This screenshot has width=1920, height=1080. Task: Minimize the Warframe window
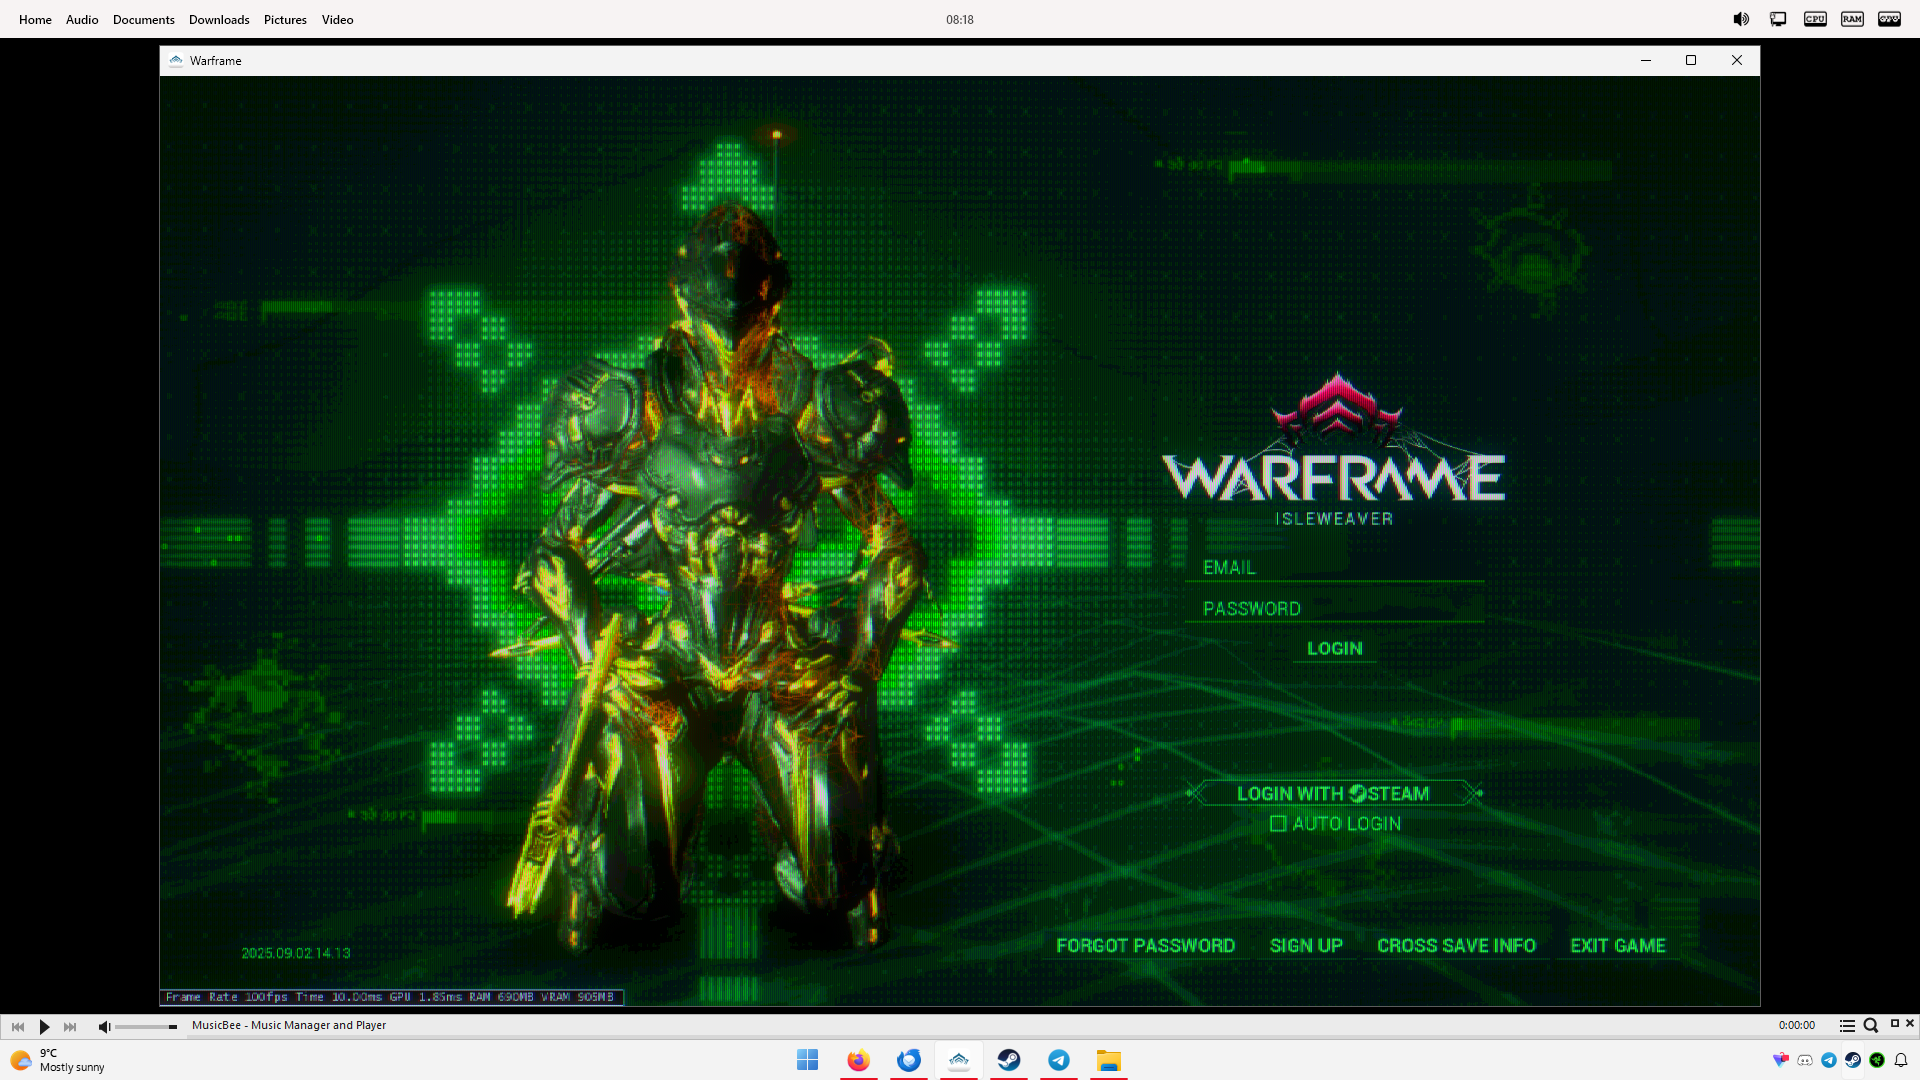coord(1645,60)
